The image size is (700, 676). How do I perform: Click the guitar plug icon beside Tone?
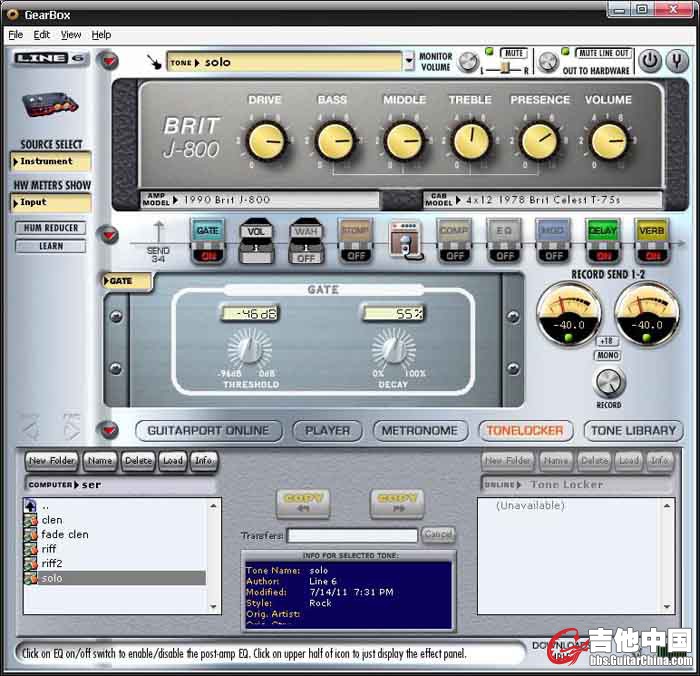coord(154,62)
